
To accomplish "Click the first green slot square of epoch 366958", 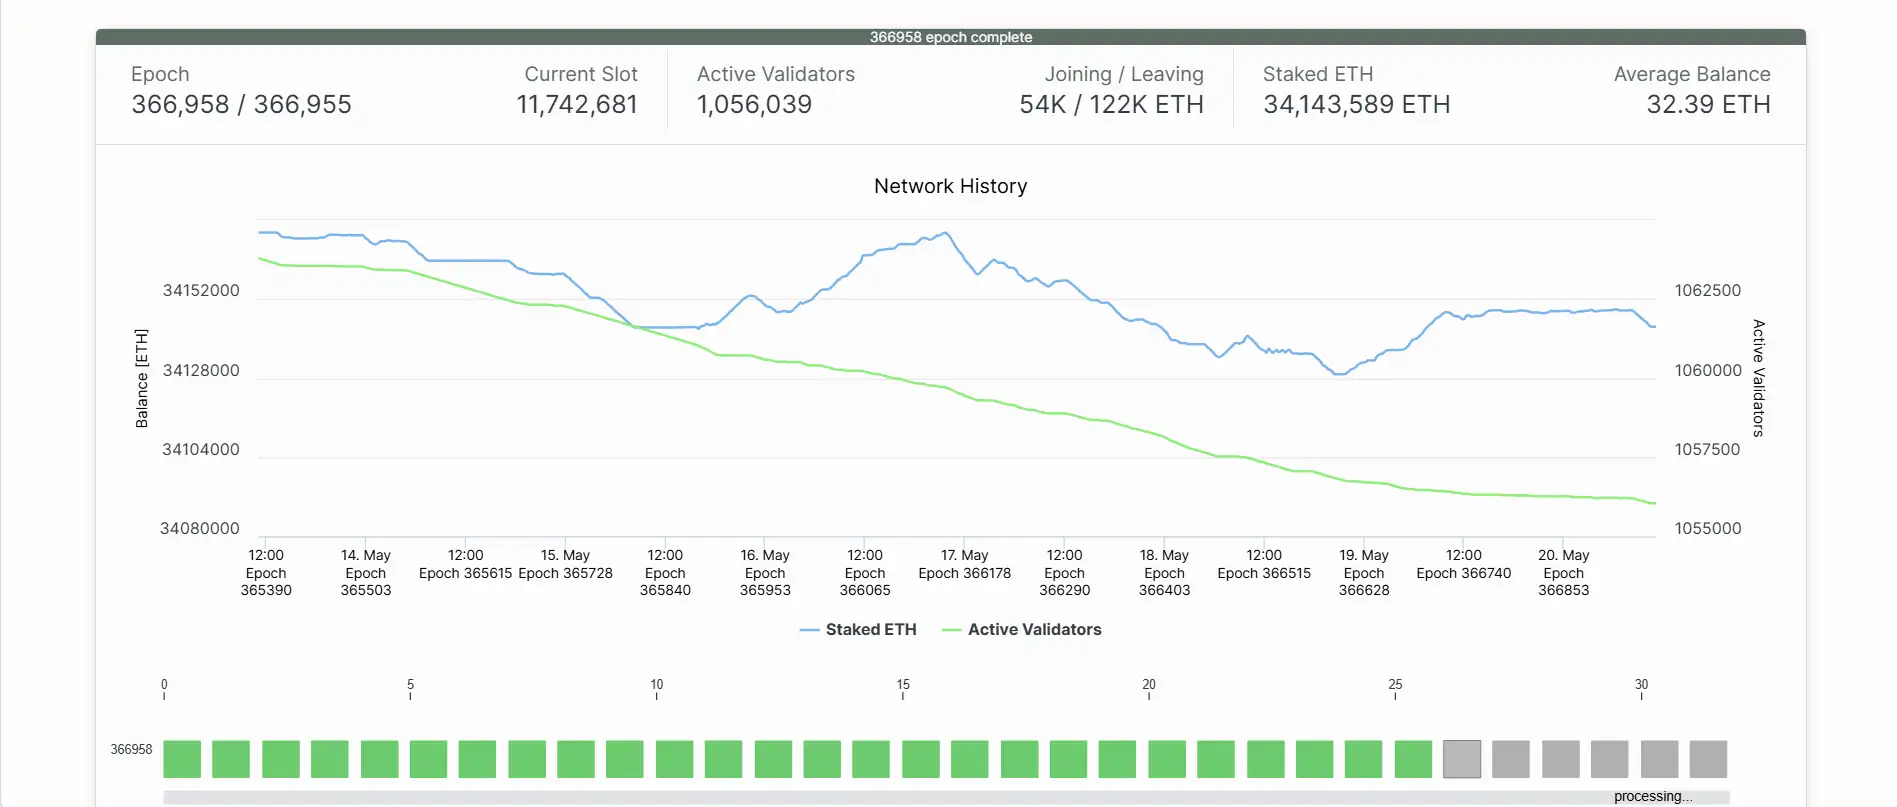I will (182, 759).
